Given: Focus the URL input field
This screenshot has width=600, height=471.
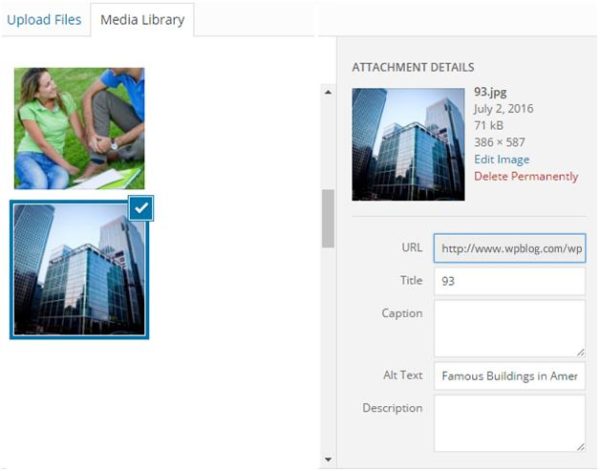Looking at the screenshot, I should point(510,248).
